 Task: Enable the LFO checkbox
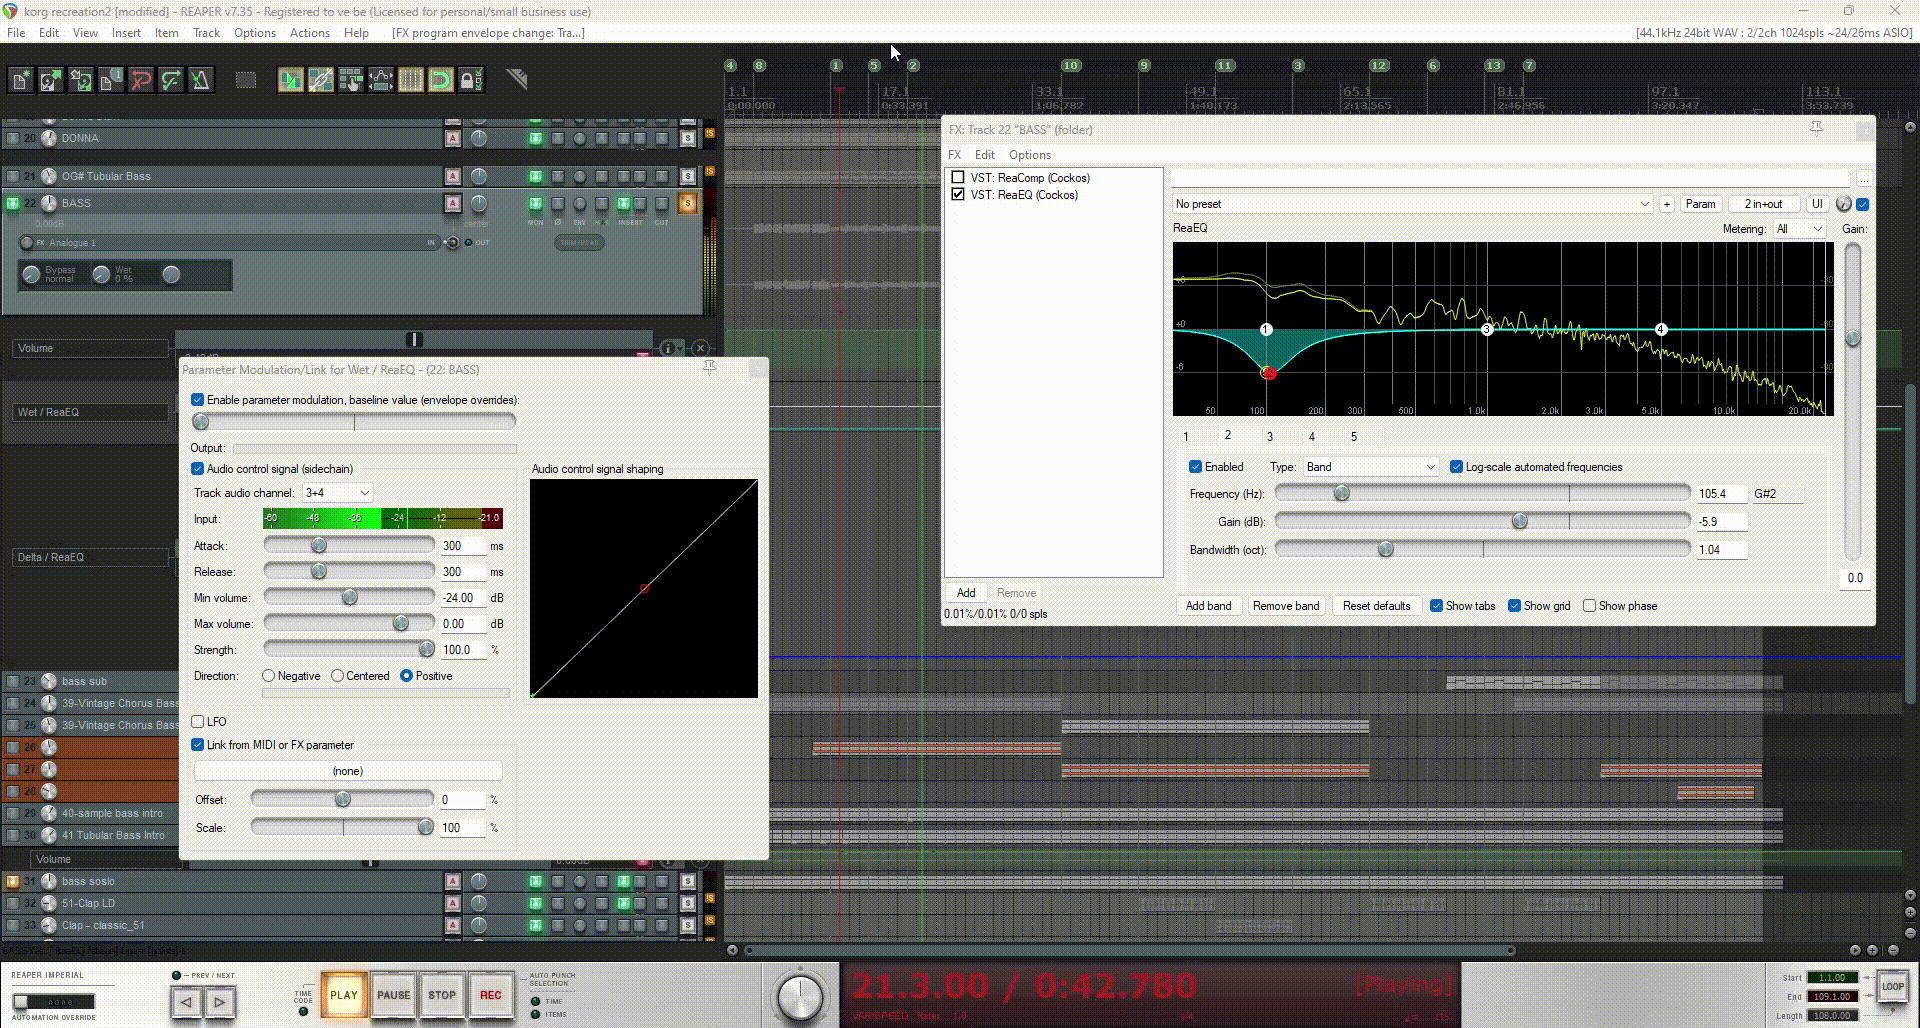(197, 722)
